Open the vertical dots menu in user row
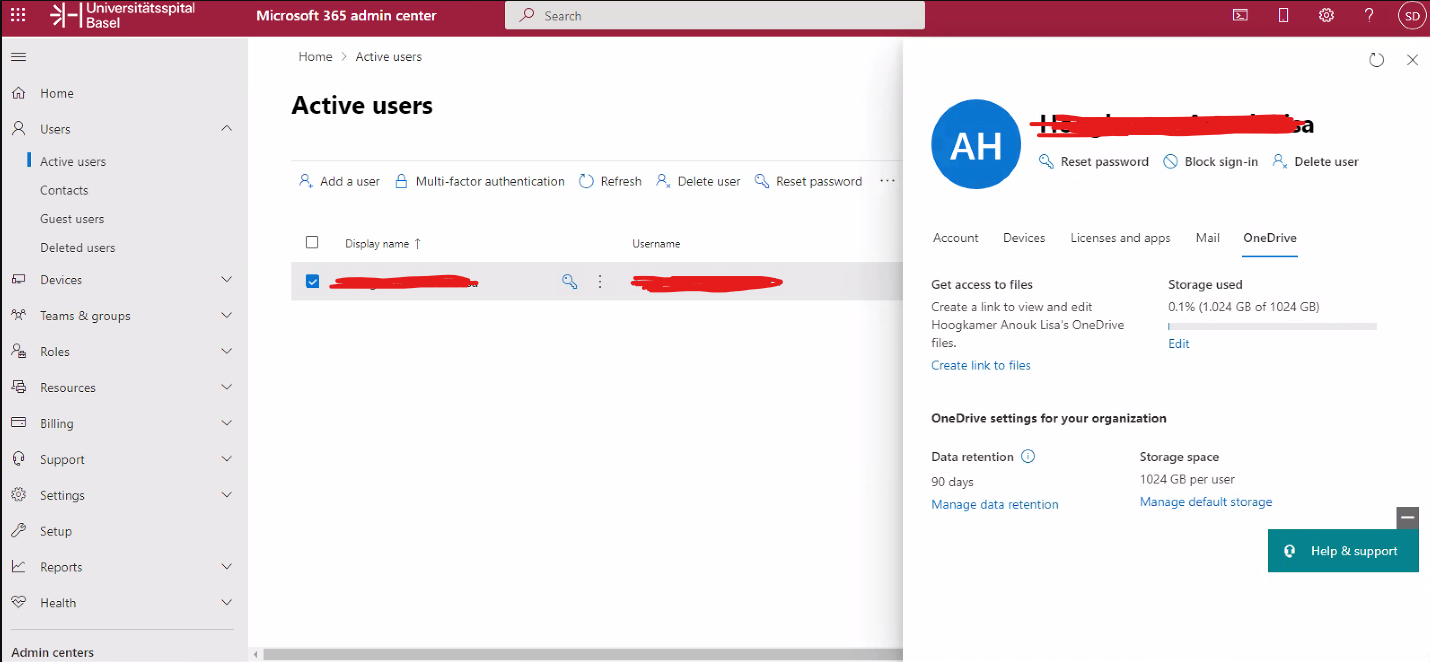Viewport: 1430px width, 662px height. tap(600, 282)
